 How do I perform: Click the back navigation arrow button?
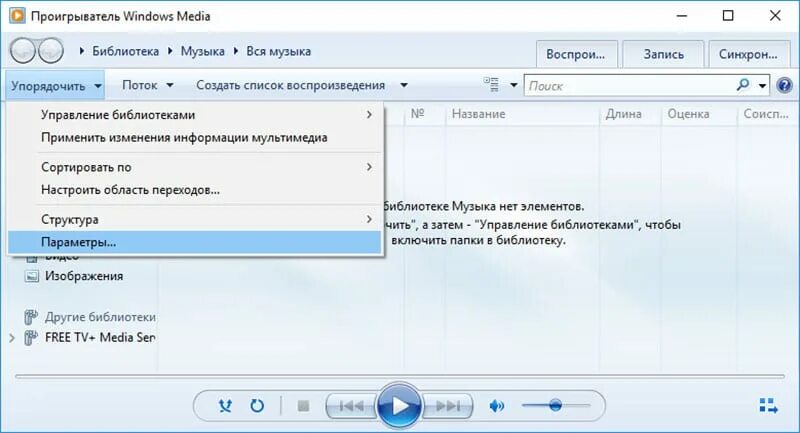23,51
